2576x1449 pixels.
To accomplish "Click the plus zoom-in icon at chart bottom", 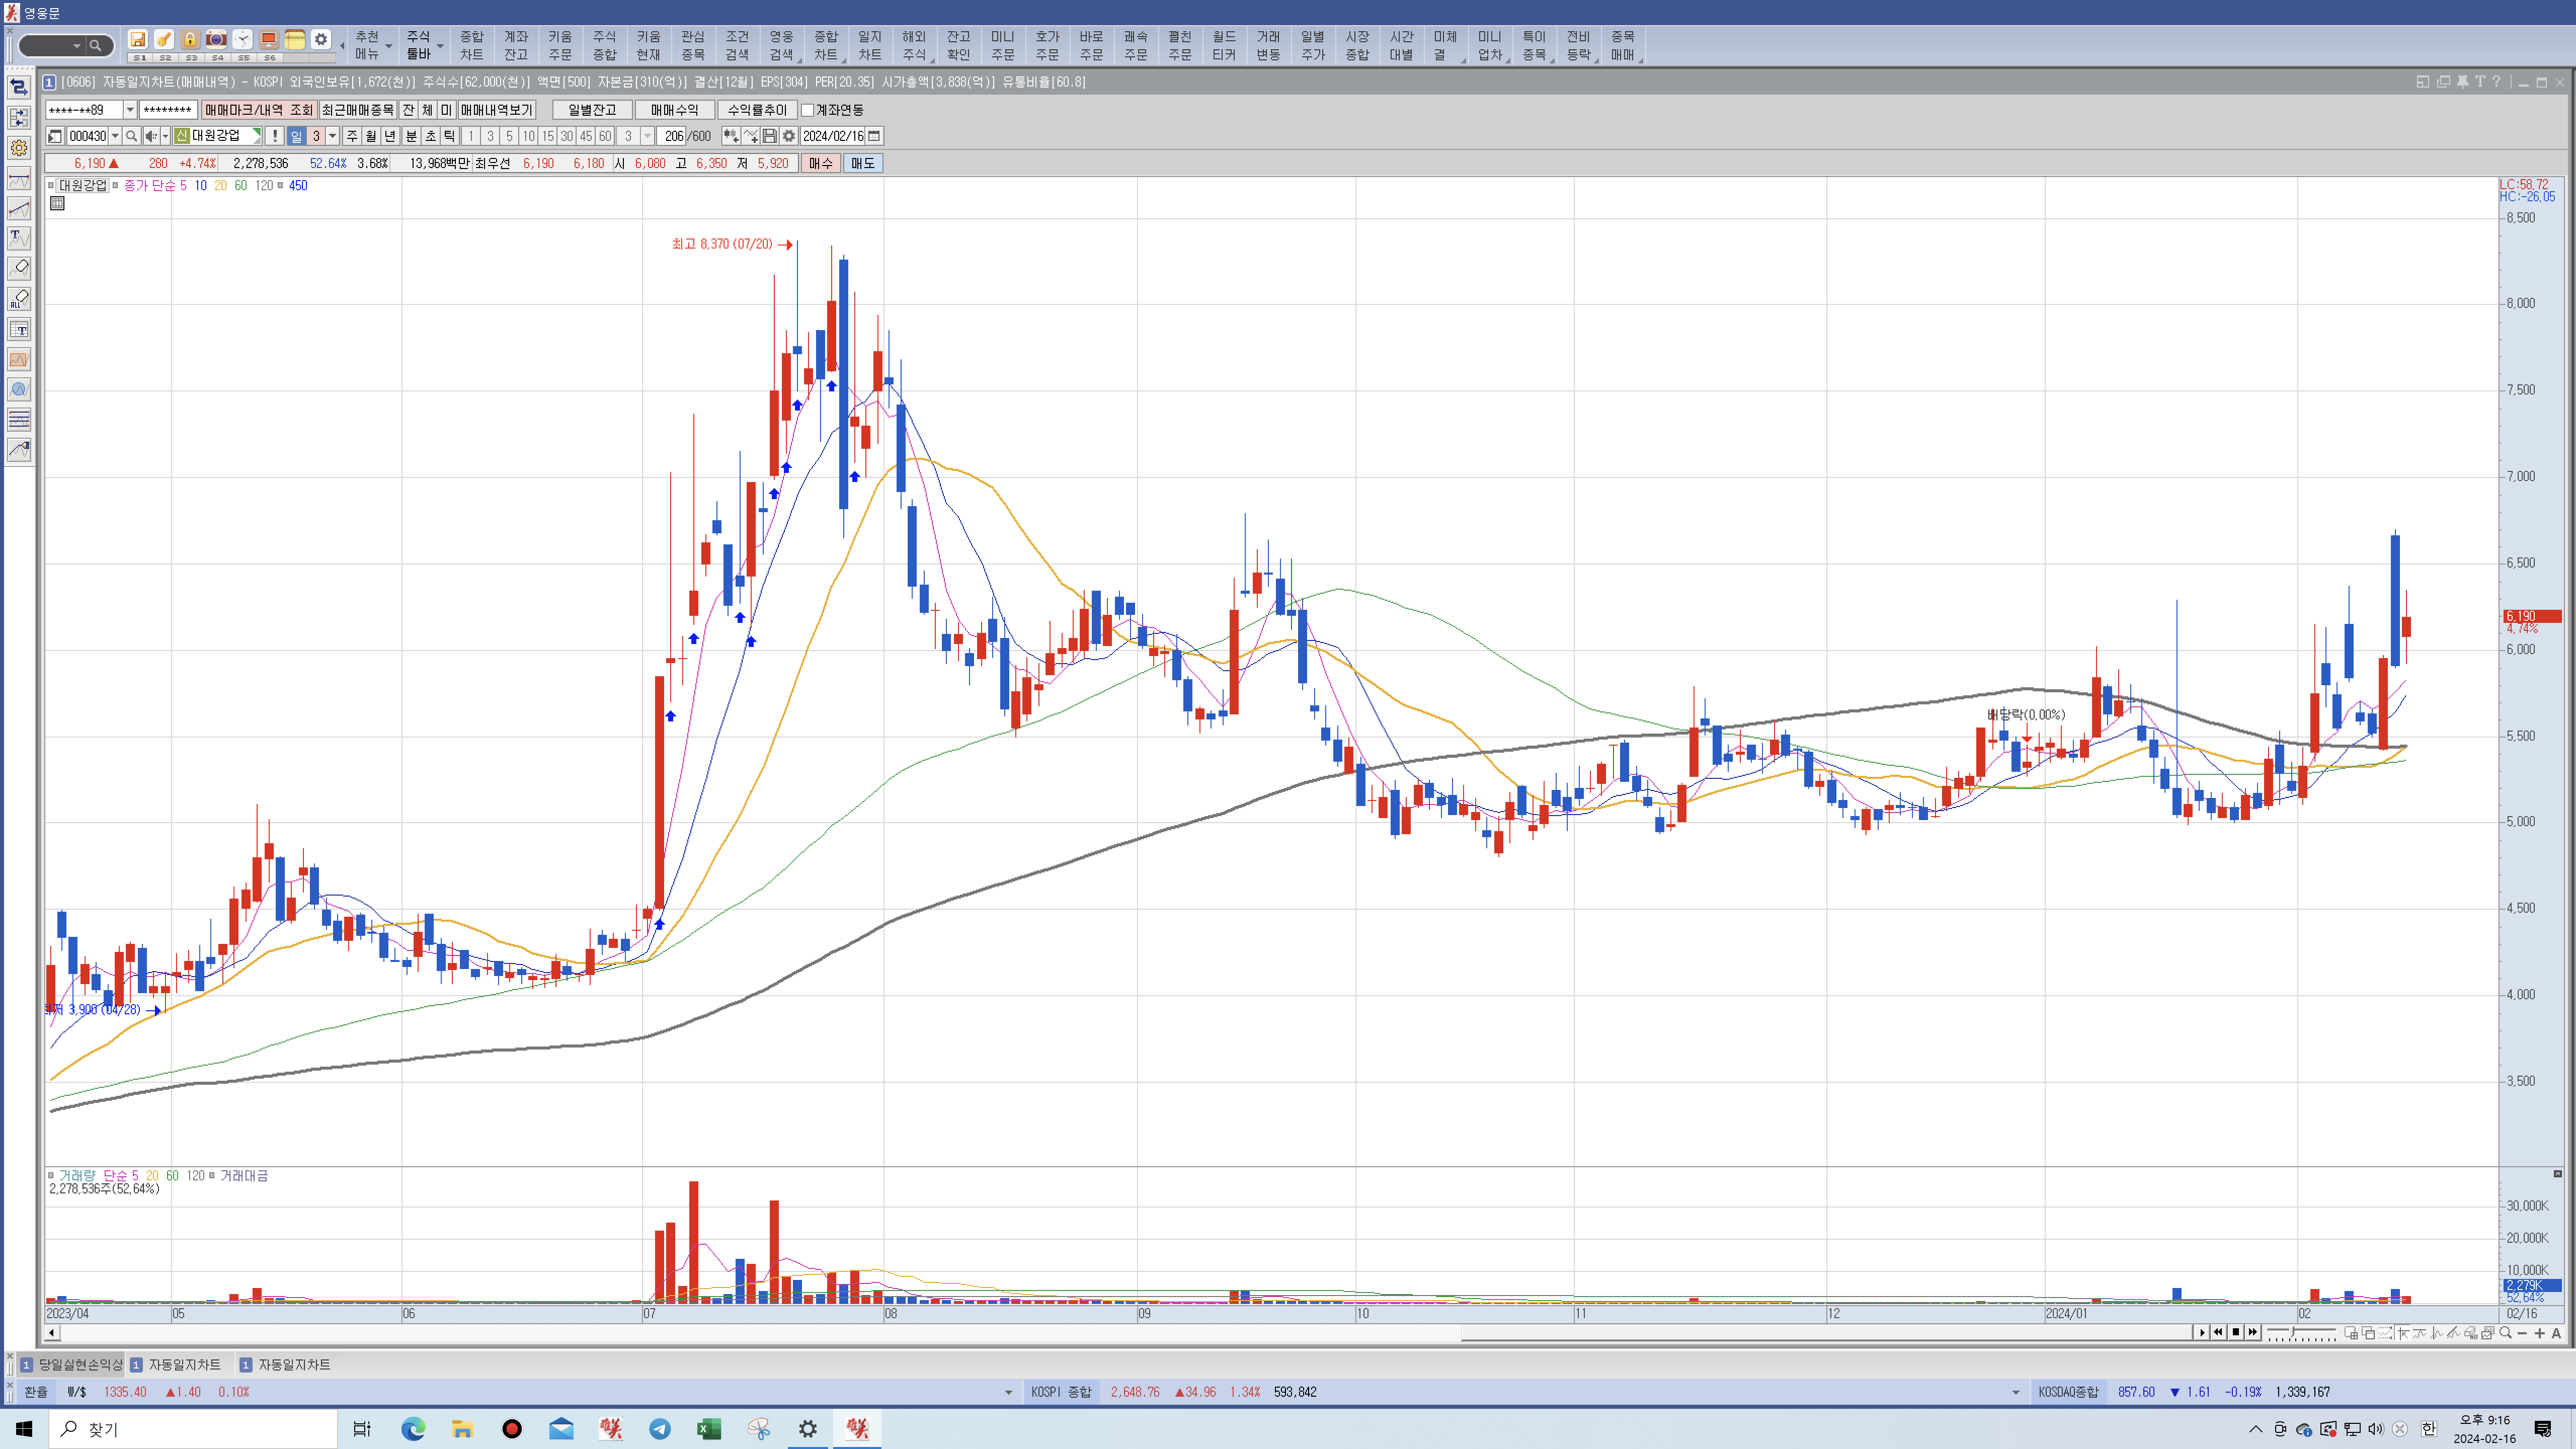I will pyautogui.click(x=2539, y=1333).
